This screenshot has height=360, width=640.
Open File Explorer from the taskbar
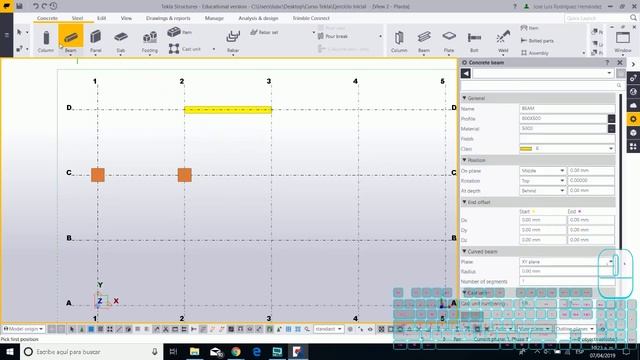point(194,351)
